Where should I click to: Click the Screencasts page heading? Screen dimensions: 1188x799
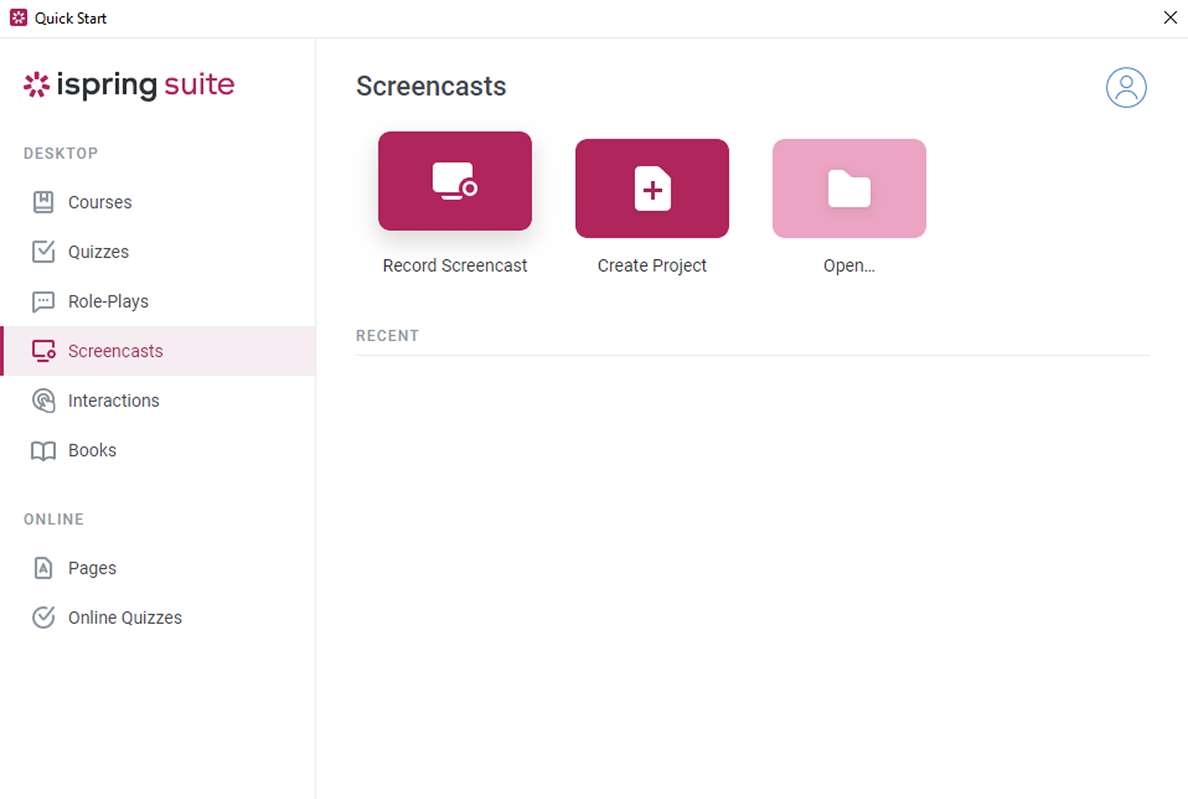click(431, 86)
